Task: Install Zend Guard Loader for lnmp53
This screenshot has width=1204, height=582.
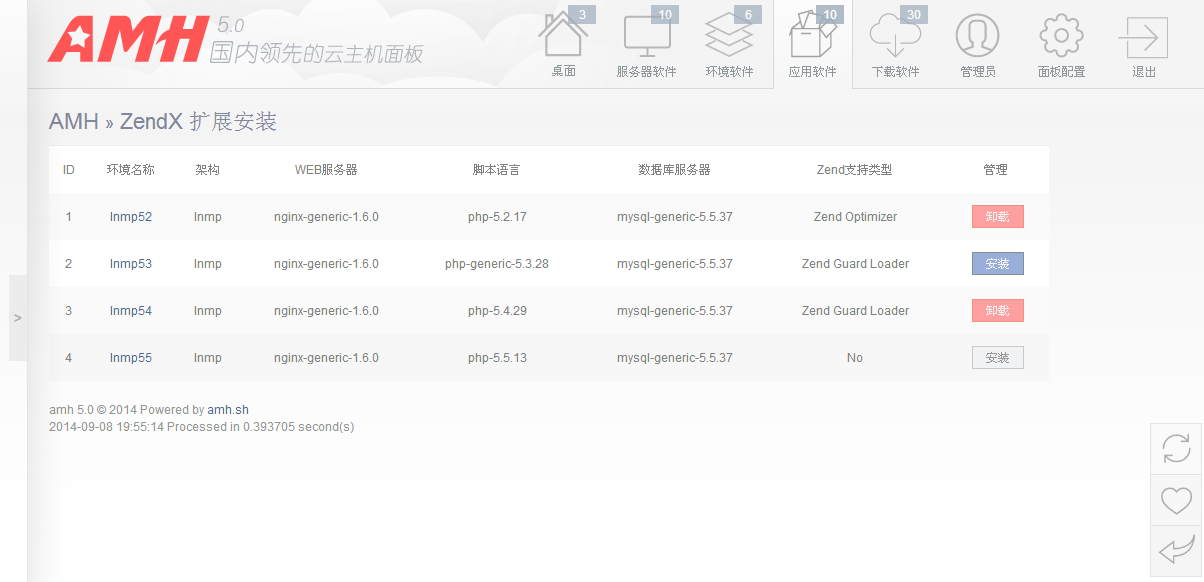Action: [x=997, y=264]
